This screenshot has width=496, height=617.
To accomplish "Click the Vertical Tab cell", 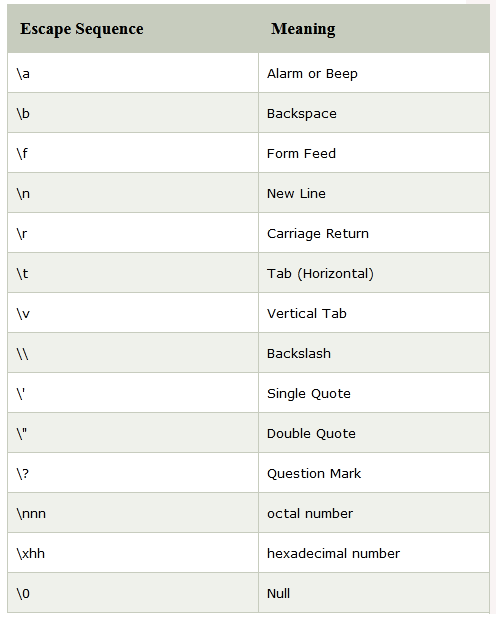I will [x=374, y=313].
